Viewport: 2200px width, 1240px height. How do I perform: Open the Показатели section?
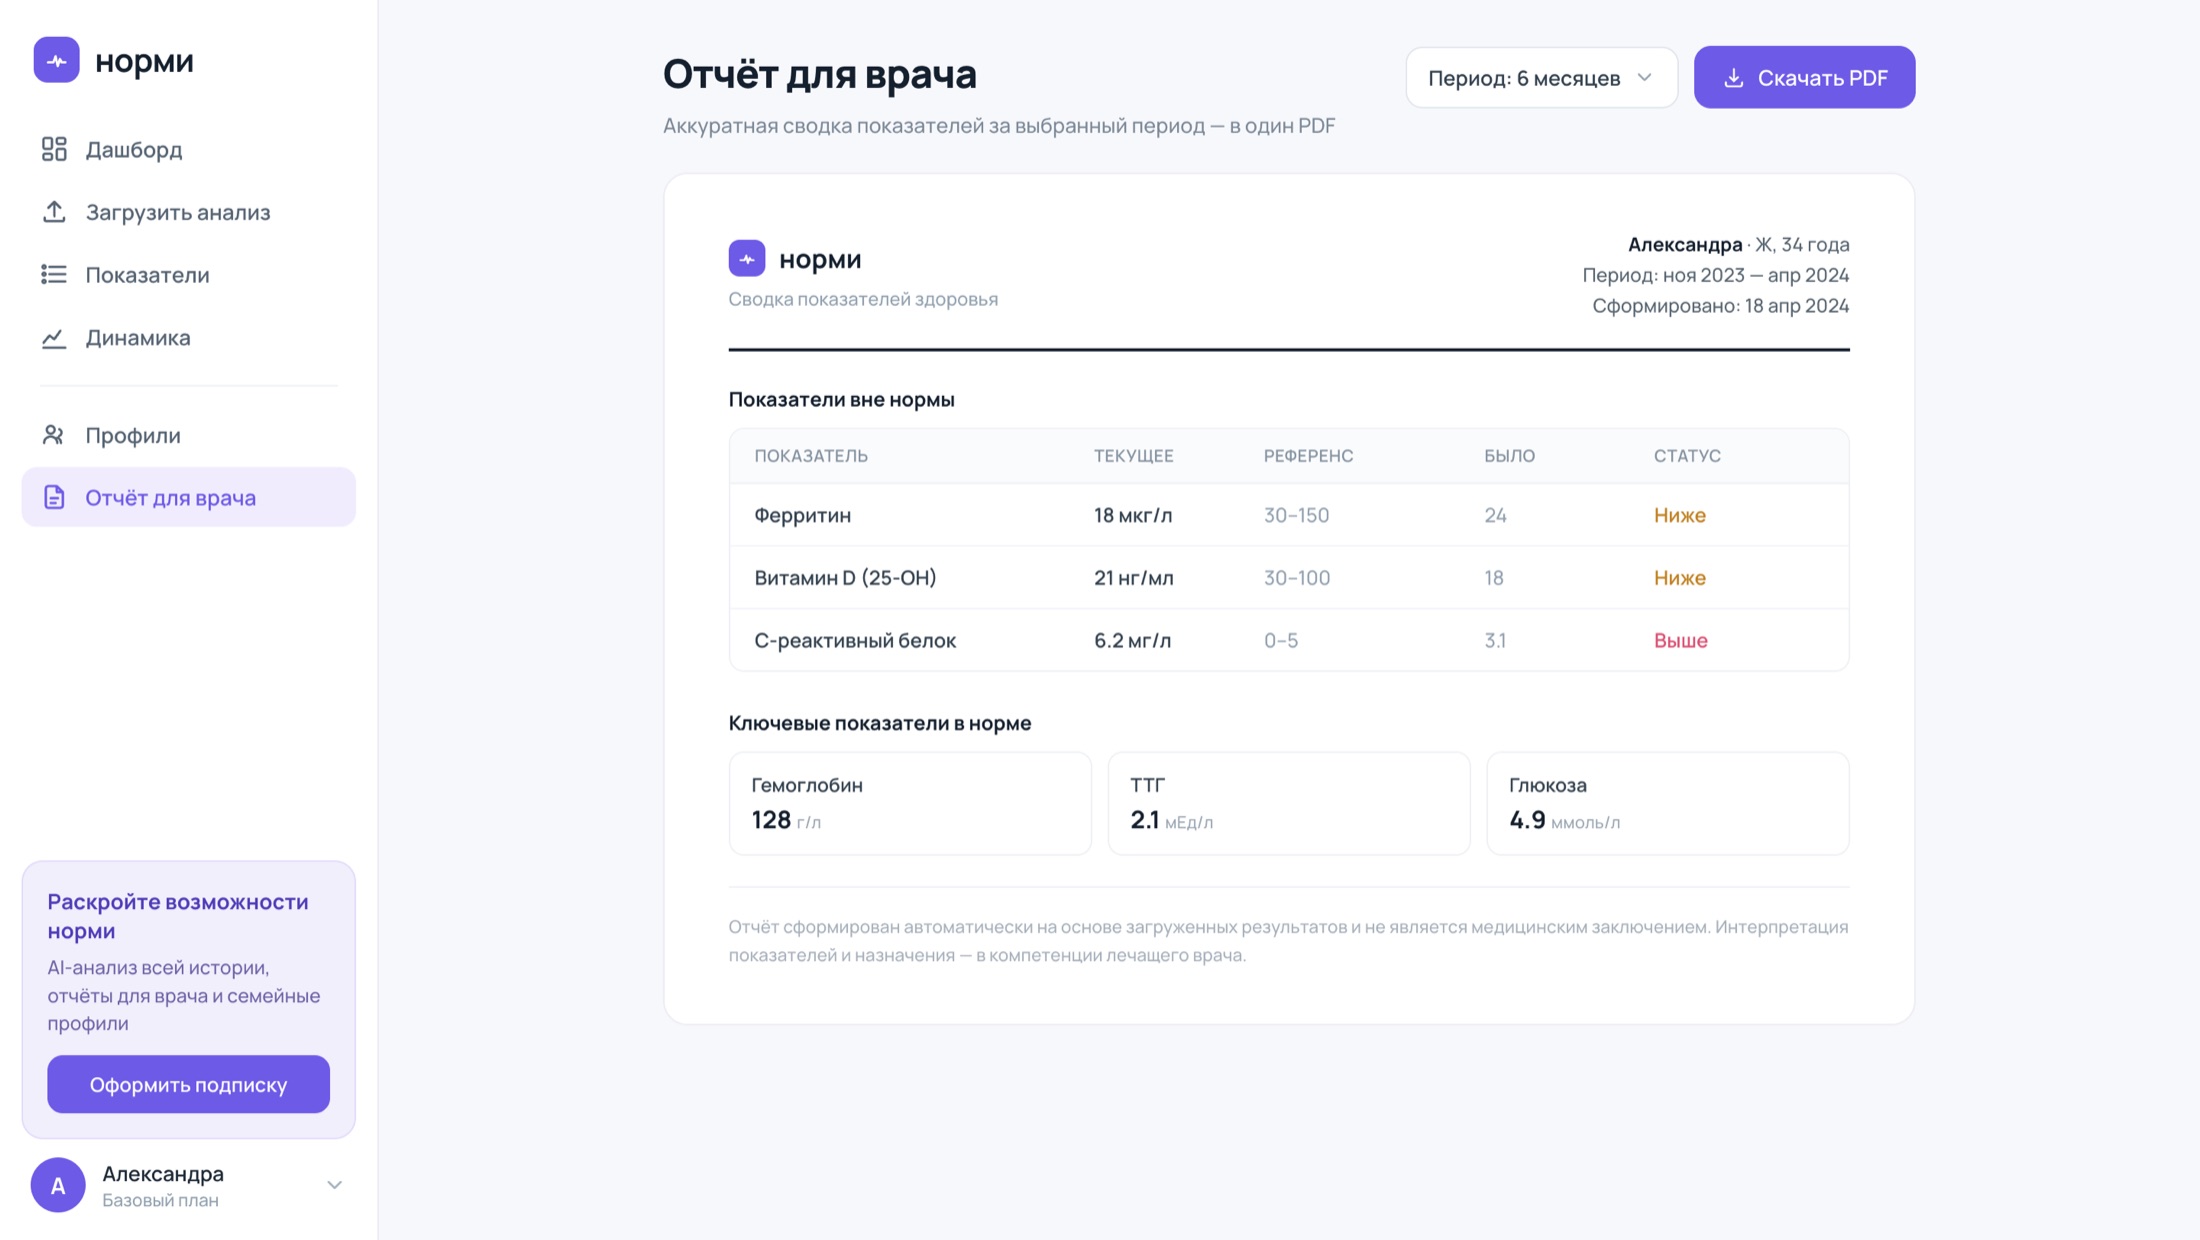[x=188, y=274]
